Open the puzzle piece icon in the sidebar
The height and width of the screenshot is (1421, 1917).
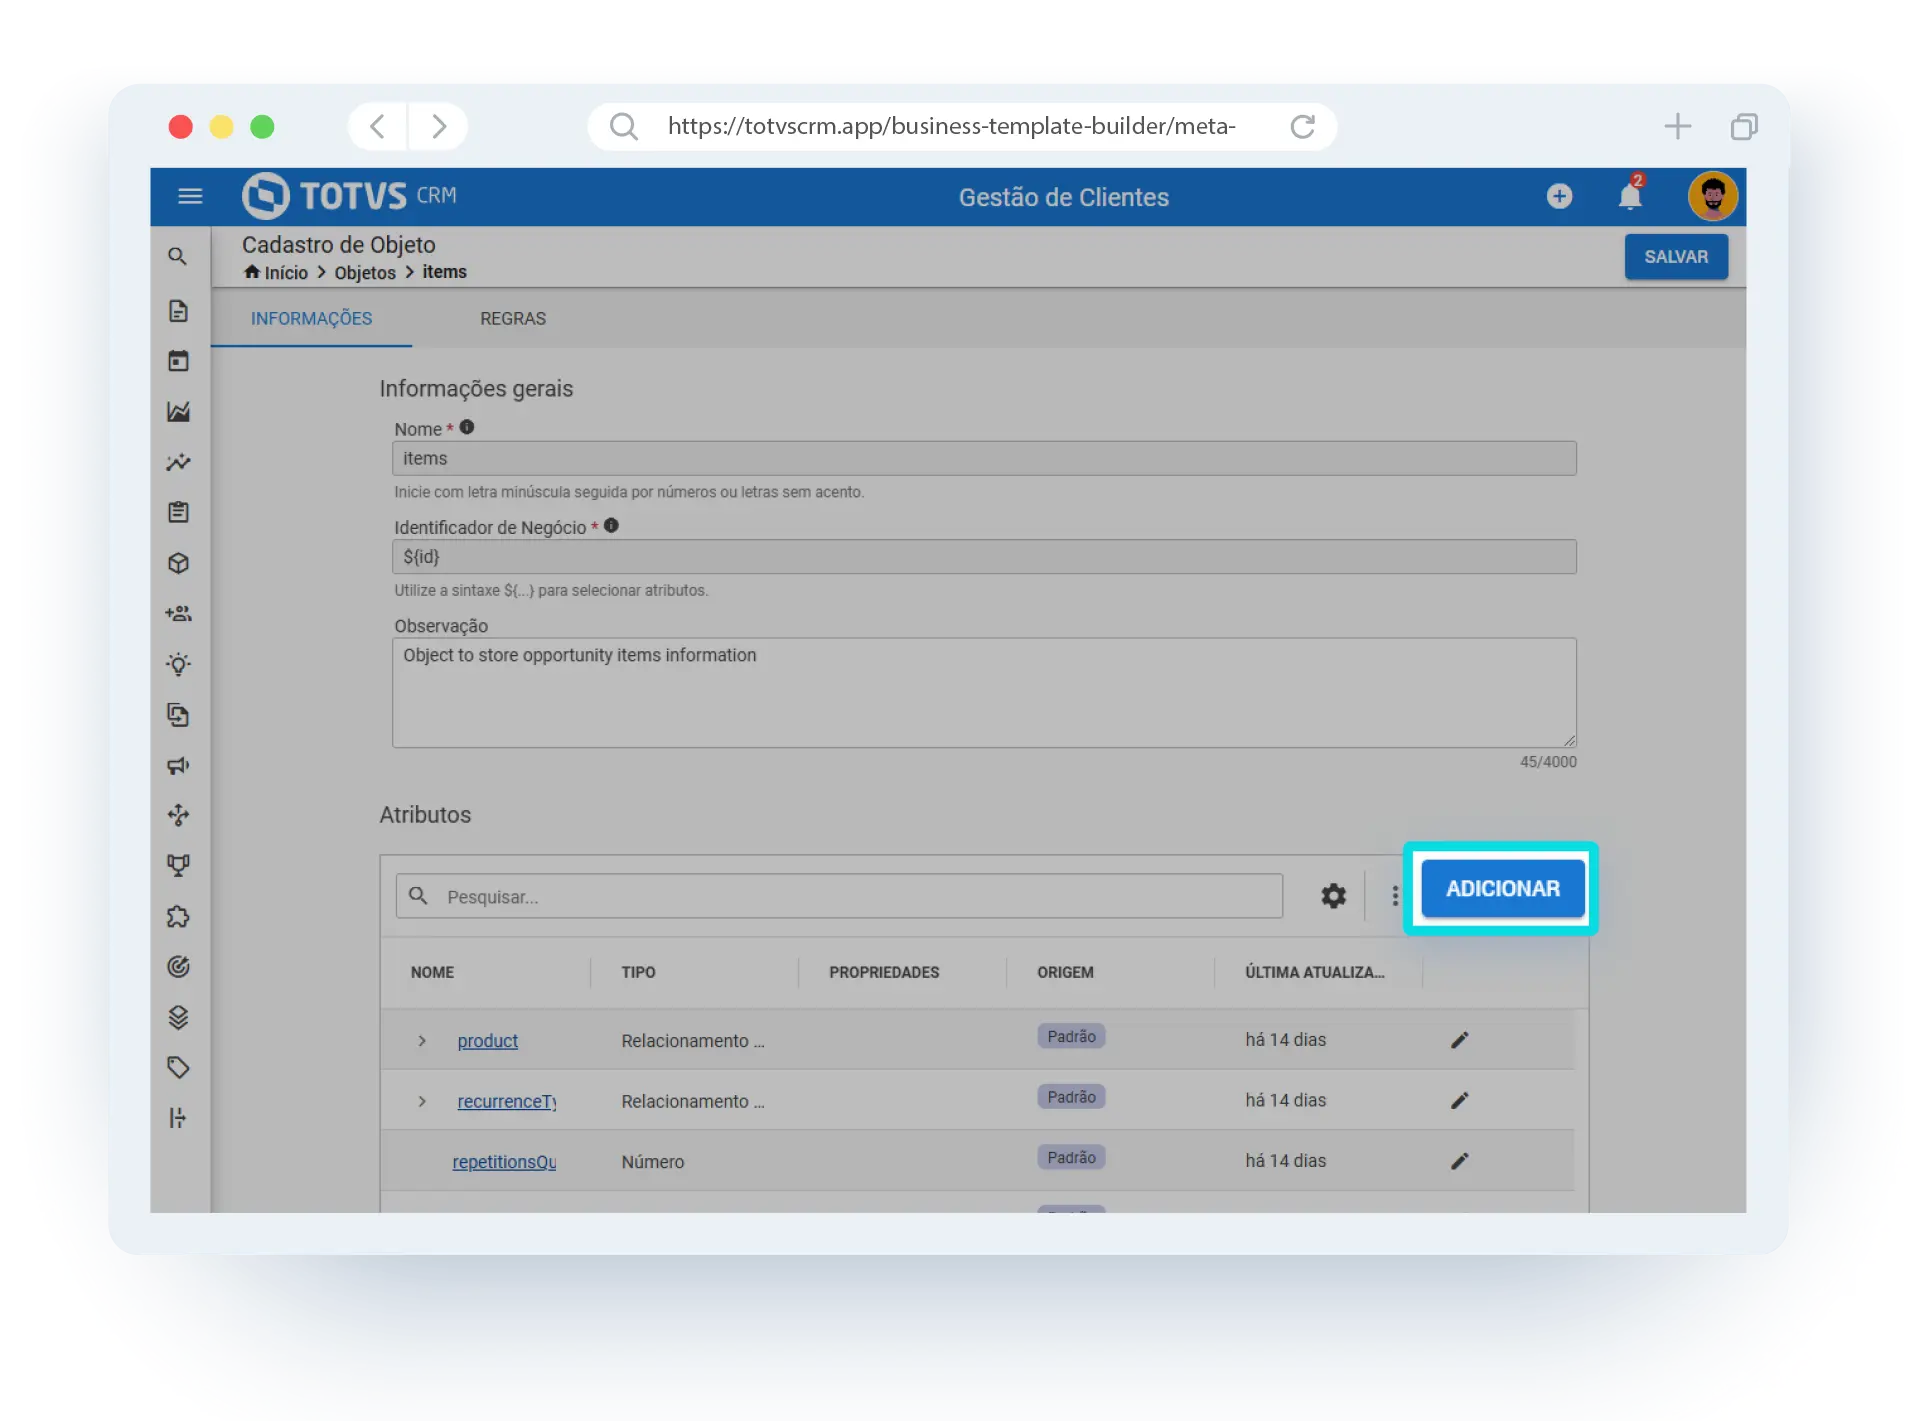click(178, 916)
